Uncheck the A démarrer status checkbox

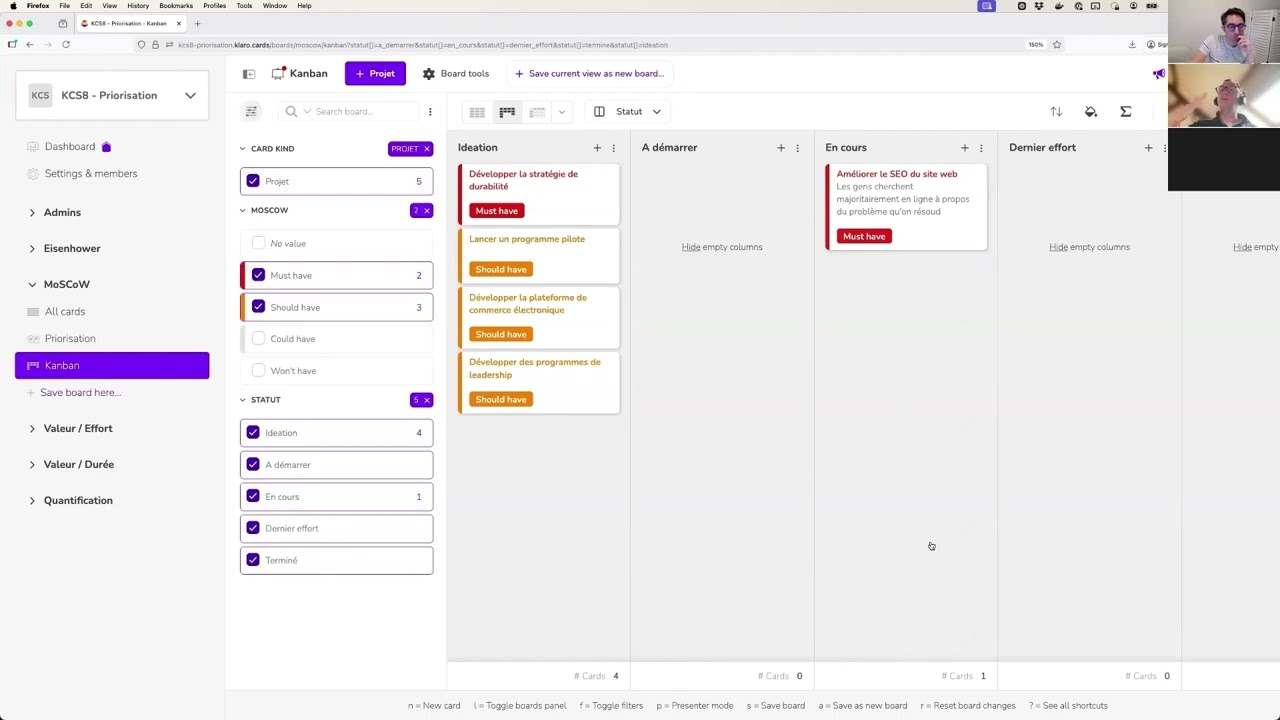click(x=253, y=465)
